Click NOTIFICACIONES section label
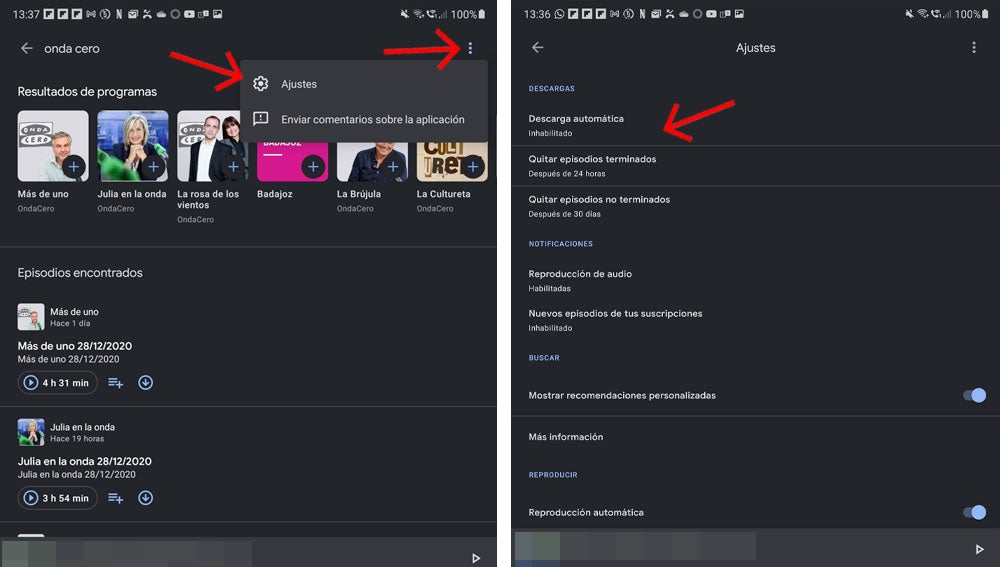 pyautogui.click(x=561, y=244)
